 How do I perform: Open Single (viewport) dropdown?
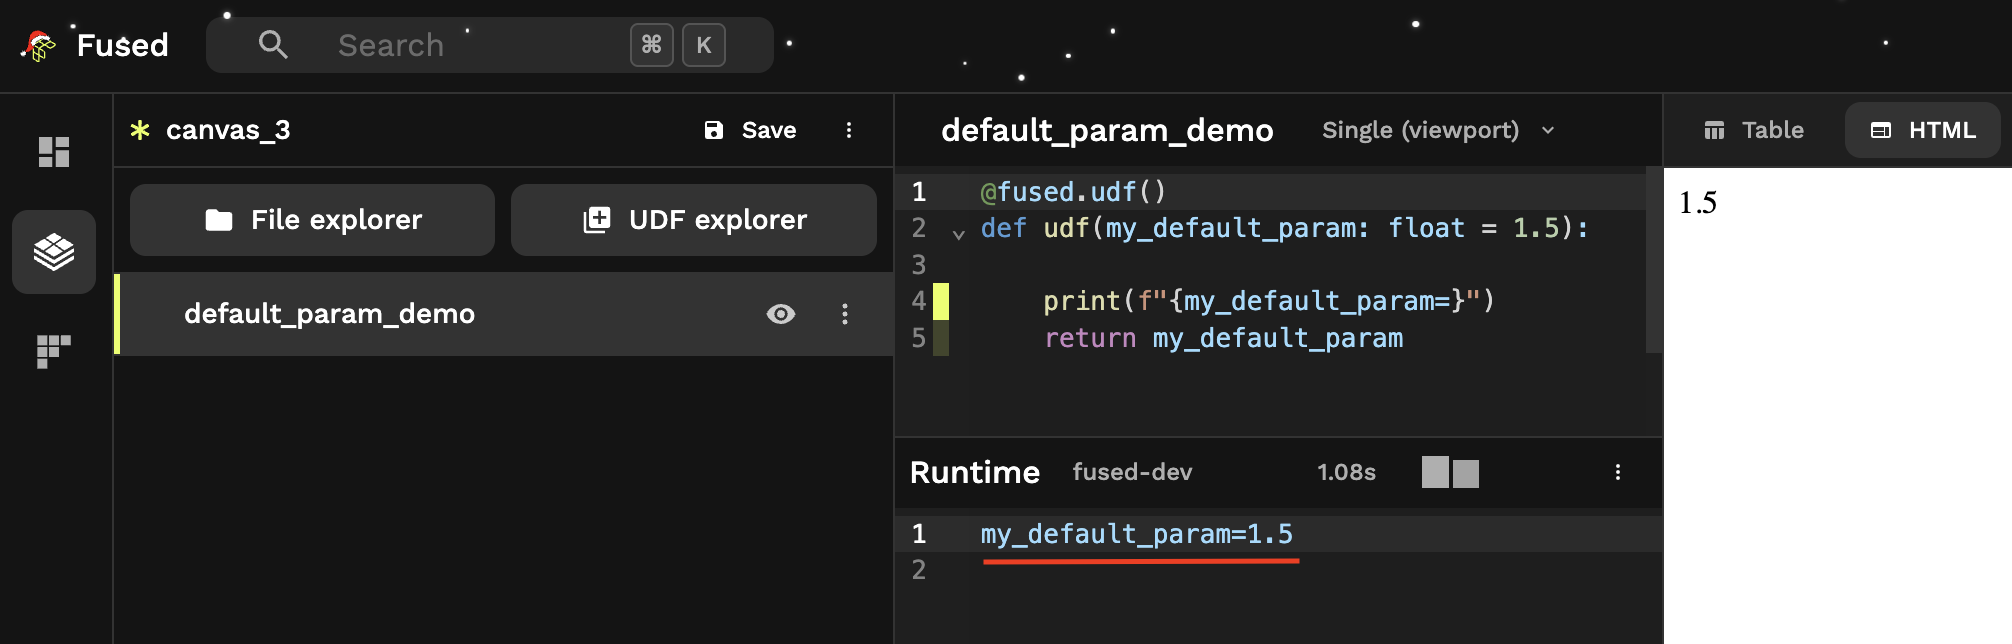[1438, 130]
